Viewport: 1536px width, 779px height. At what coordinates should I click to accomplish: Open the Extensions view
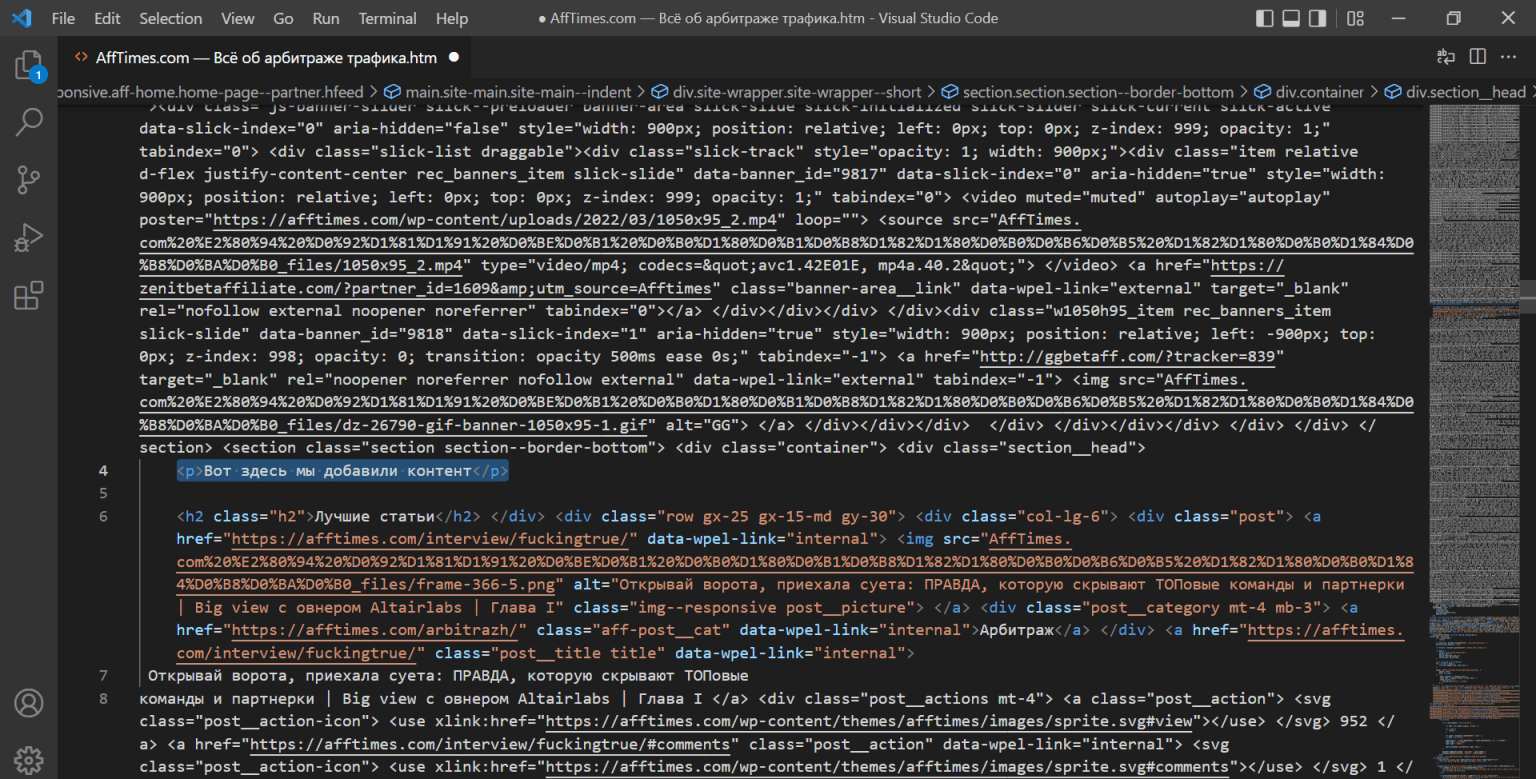pos(28,296)
